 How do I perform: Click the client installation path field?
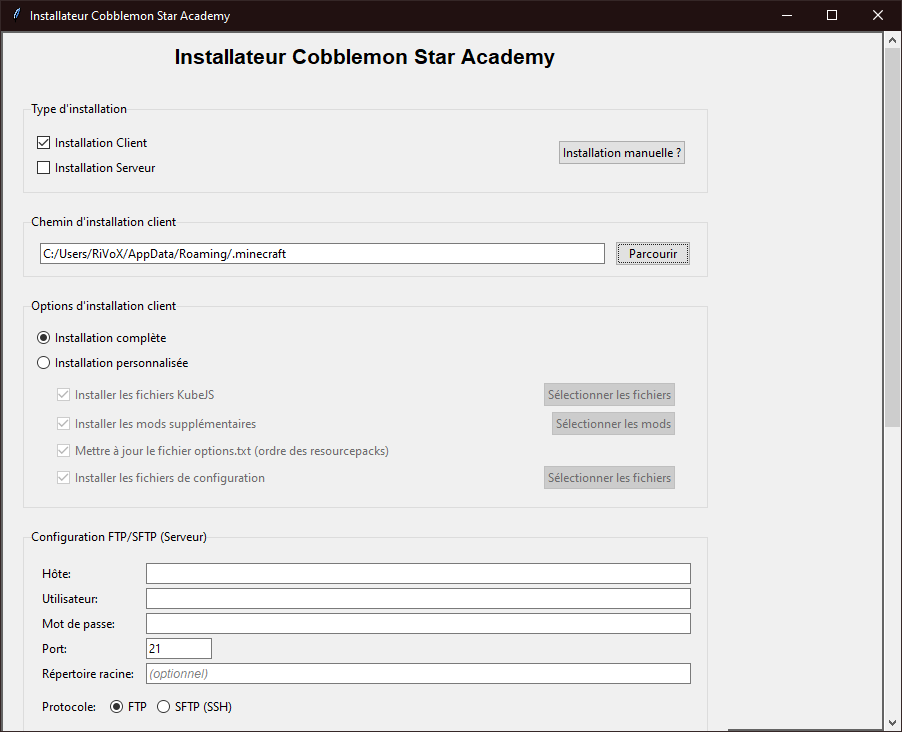click(322, 254)
